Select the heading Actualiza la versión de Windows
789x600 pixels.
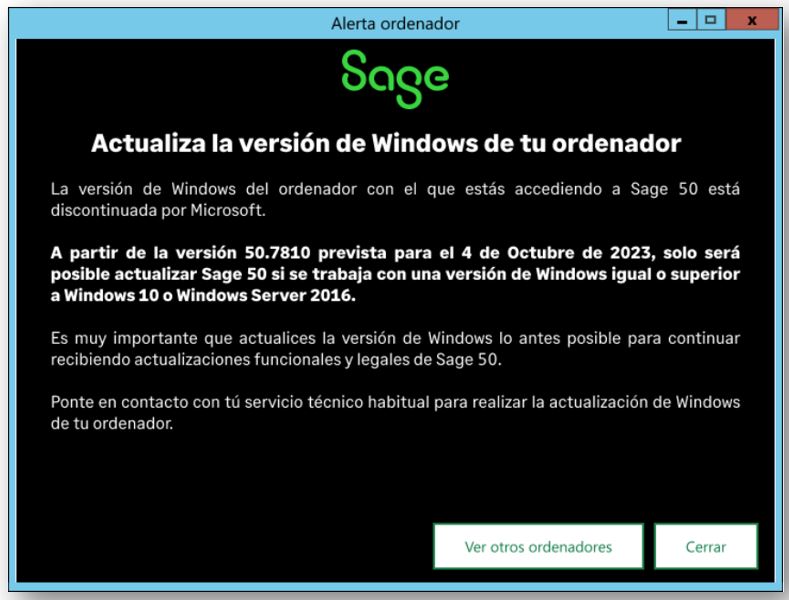pyautogui.click(x=386, y=143)
